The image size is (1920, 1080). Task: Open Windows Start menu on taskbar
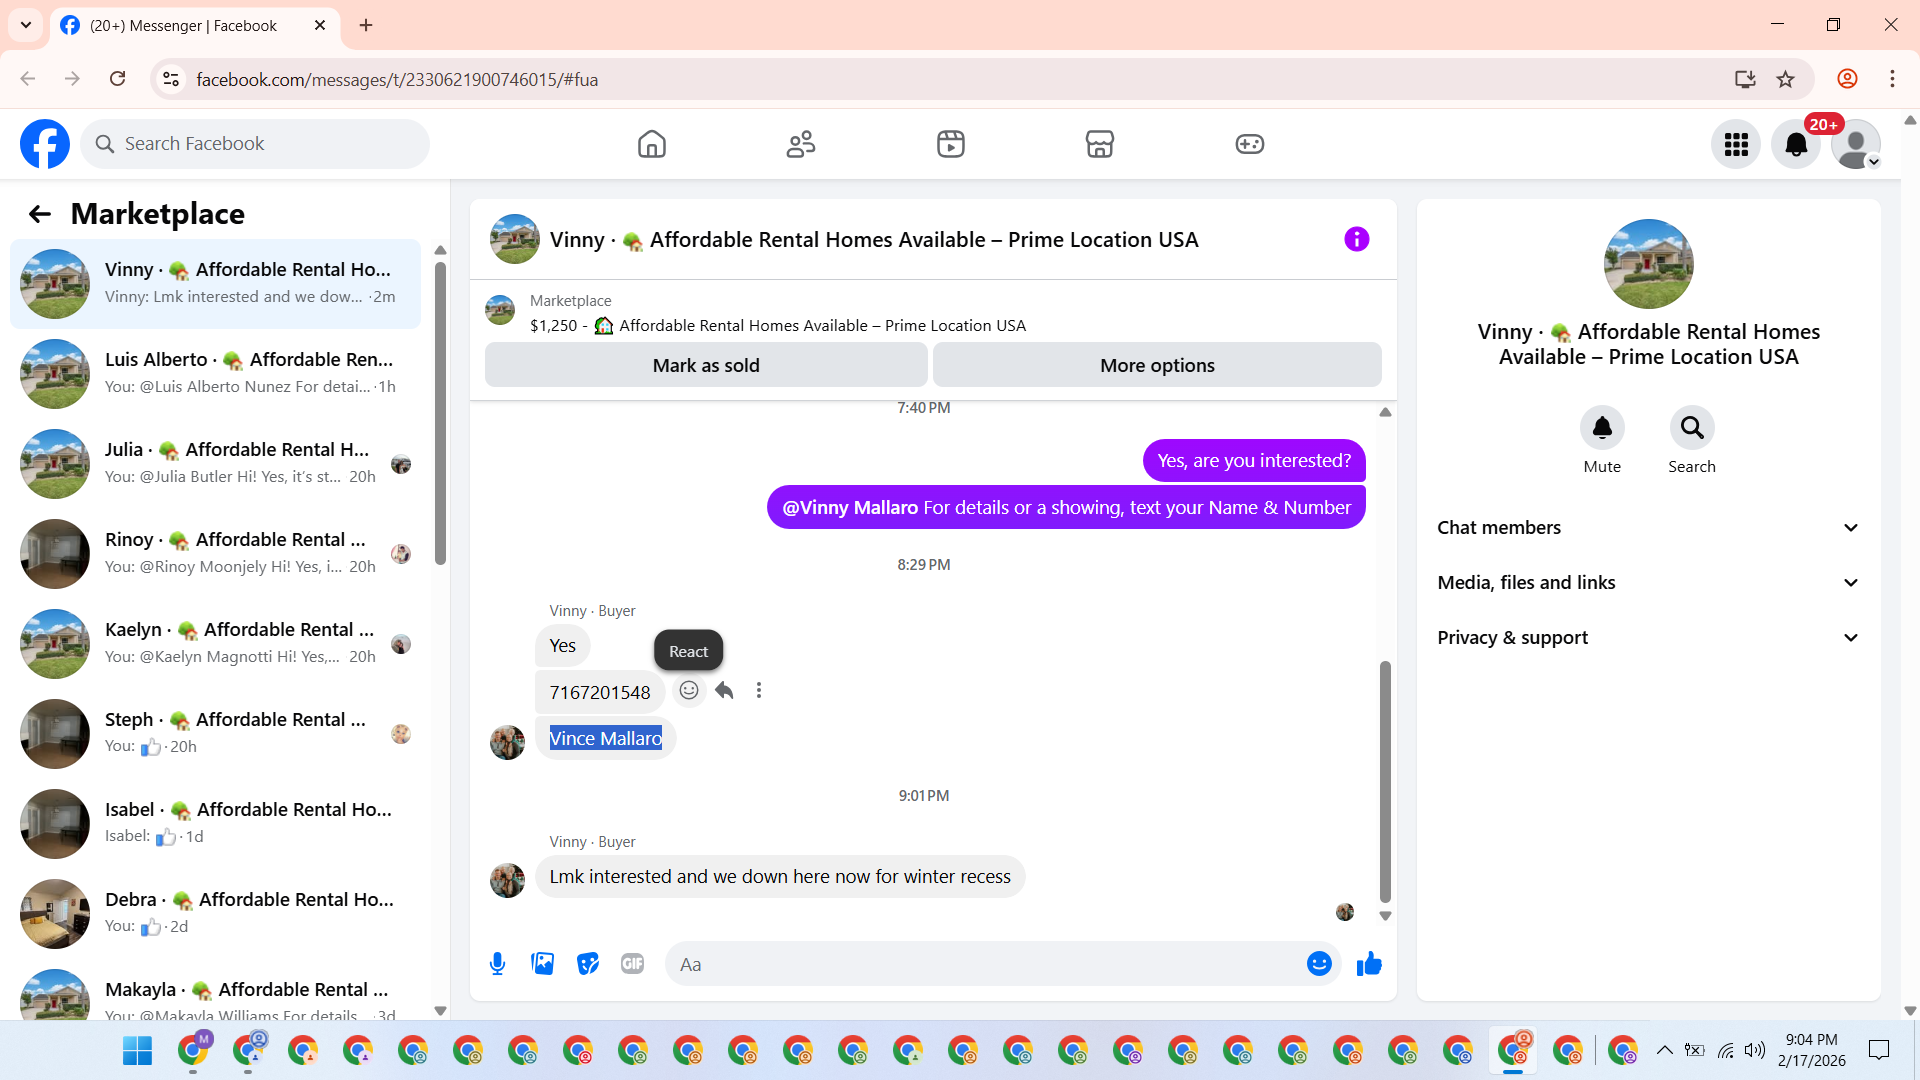pyautogui.click(x=137, y=1050)
